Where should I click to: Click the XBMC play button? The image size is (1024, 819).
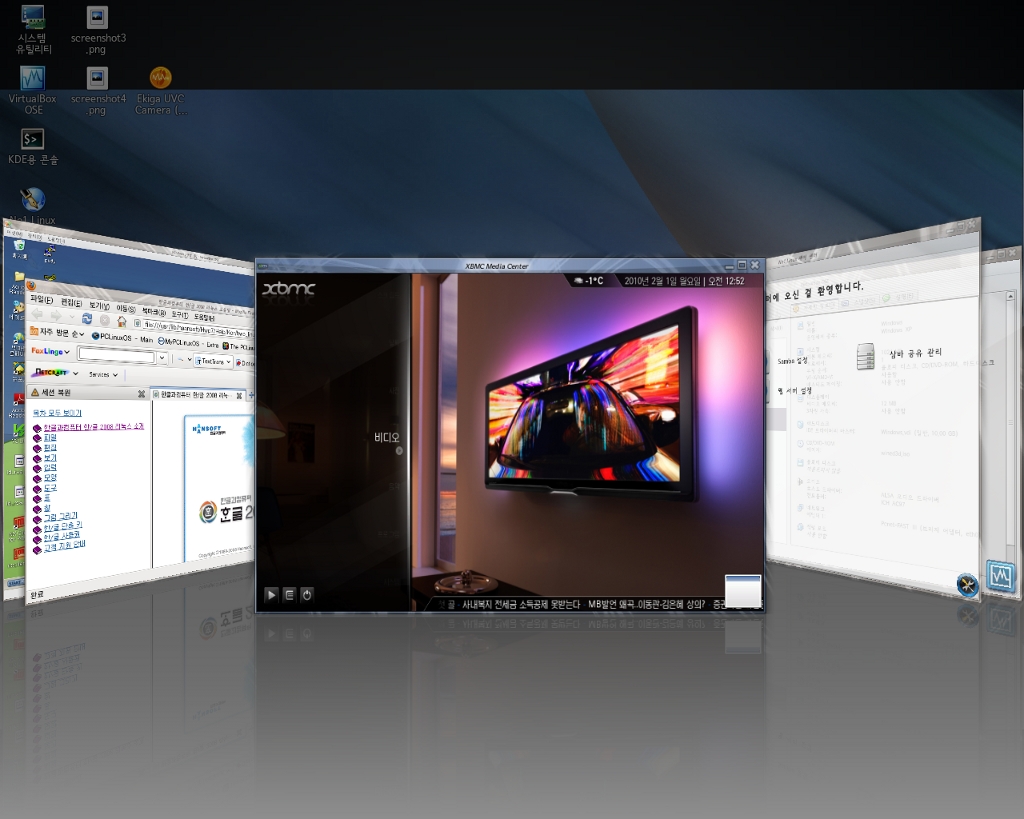pos(271,594)
